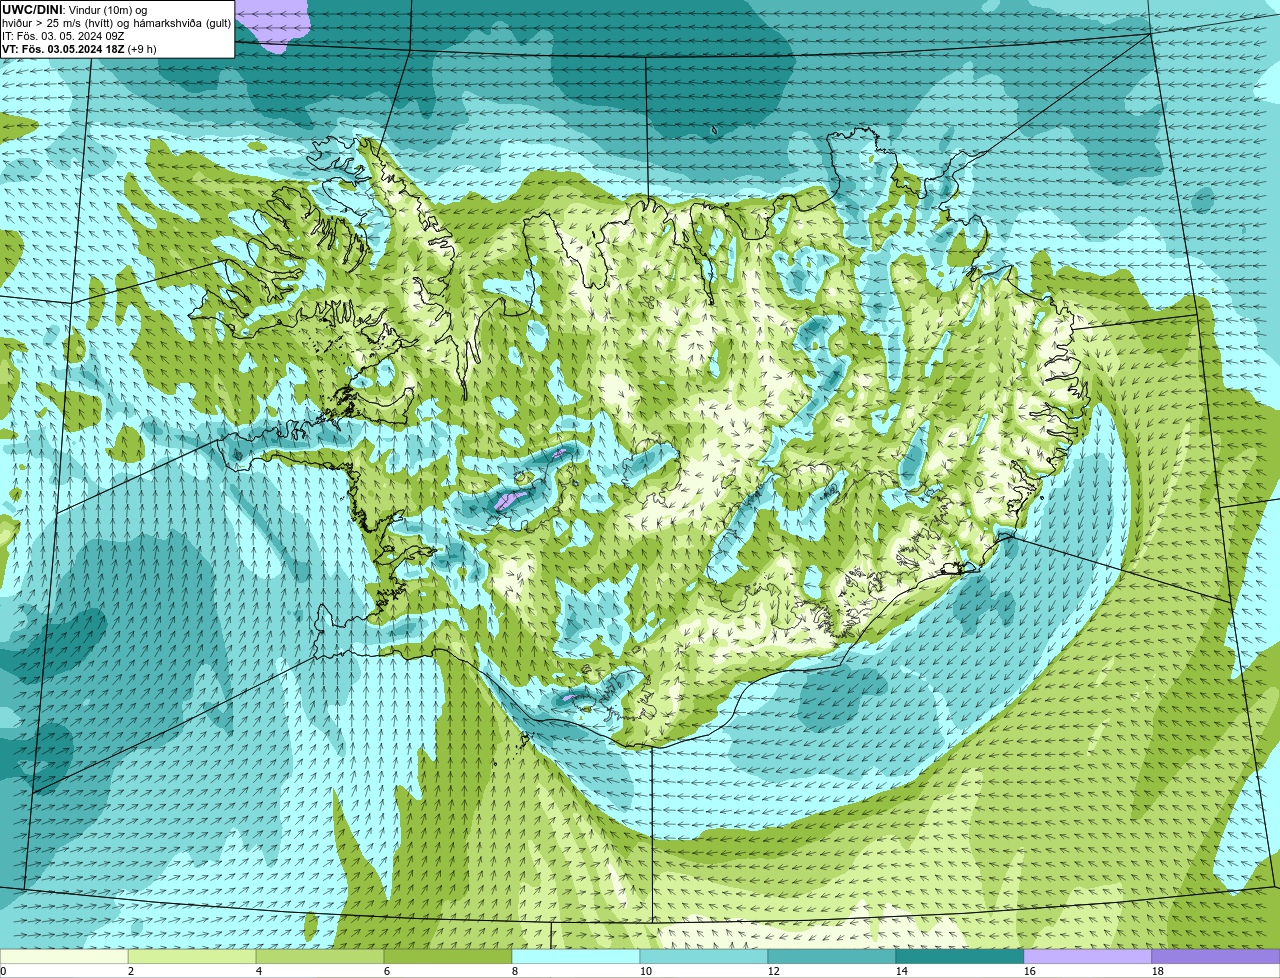Click the "2" scale label

pyautogui.click(x=131, y=971)
